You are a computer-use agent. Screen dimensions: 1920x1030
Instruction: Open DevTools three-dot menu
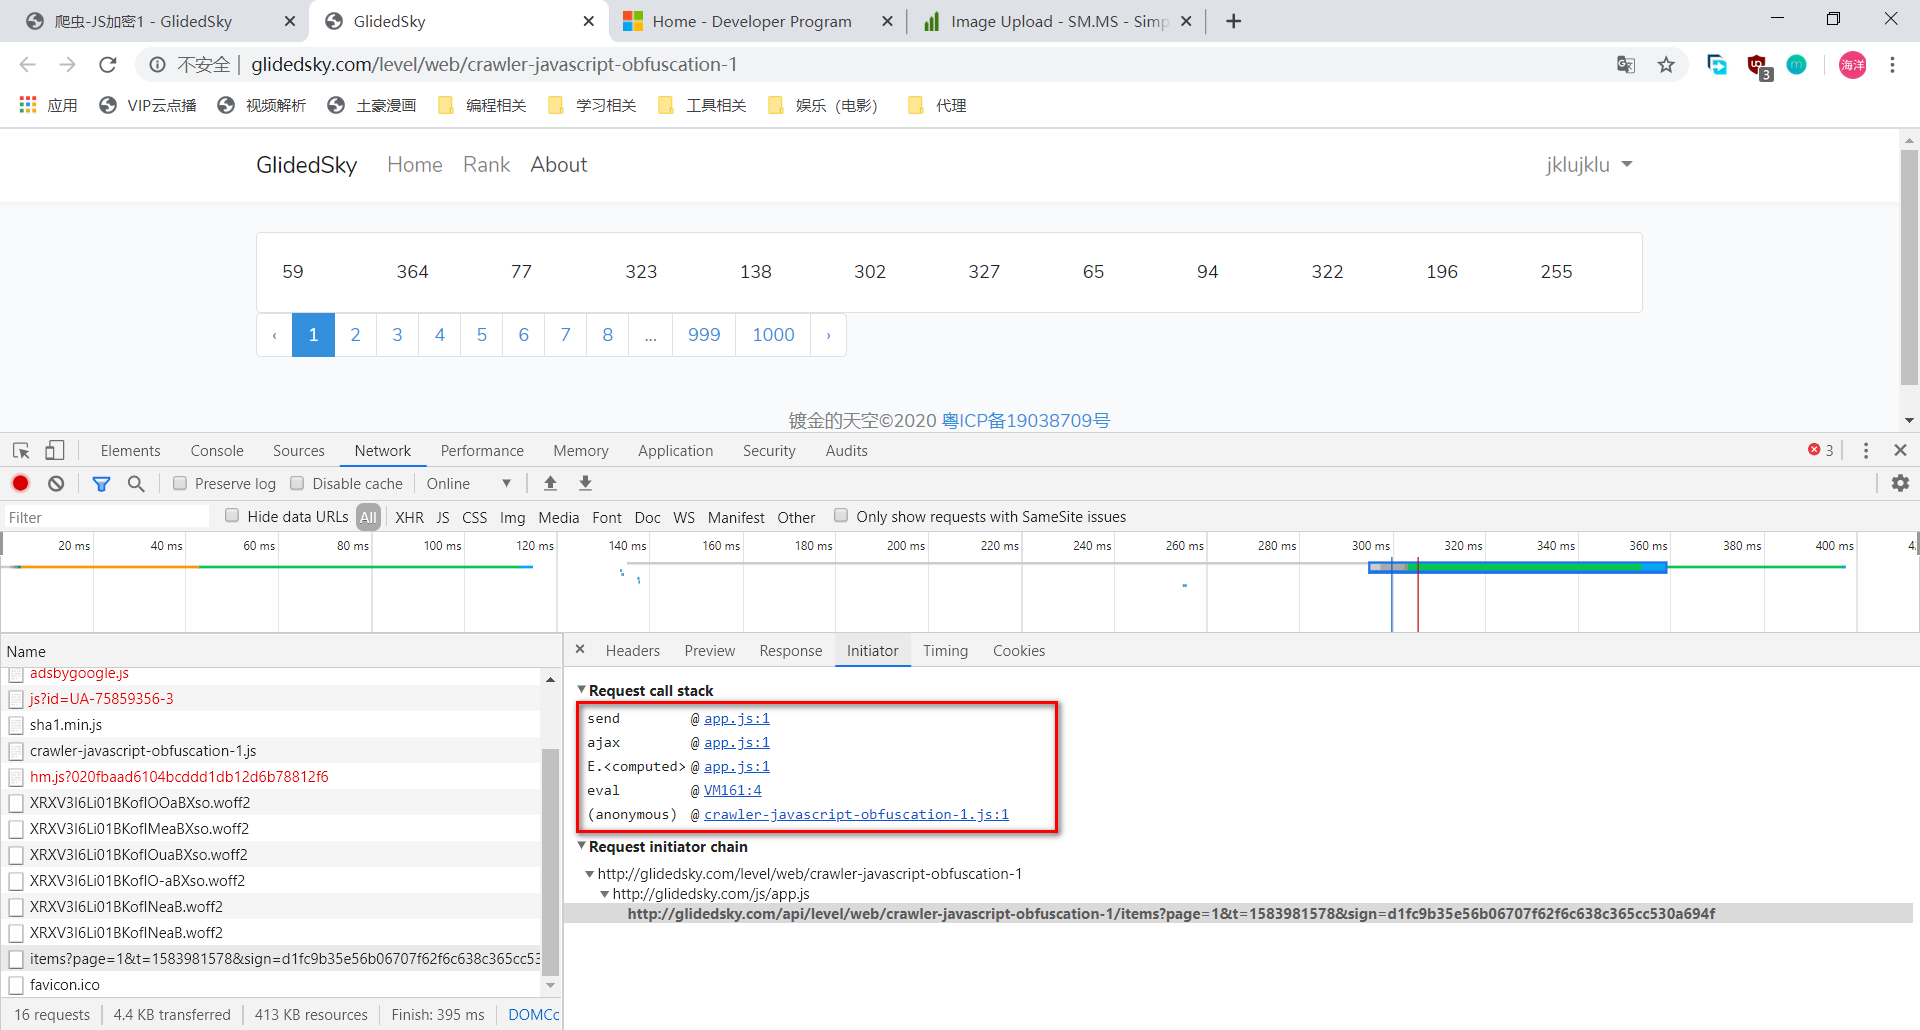click(x=1866, y=451)
